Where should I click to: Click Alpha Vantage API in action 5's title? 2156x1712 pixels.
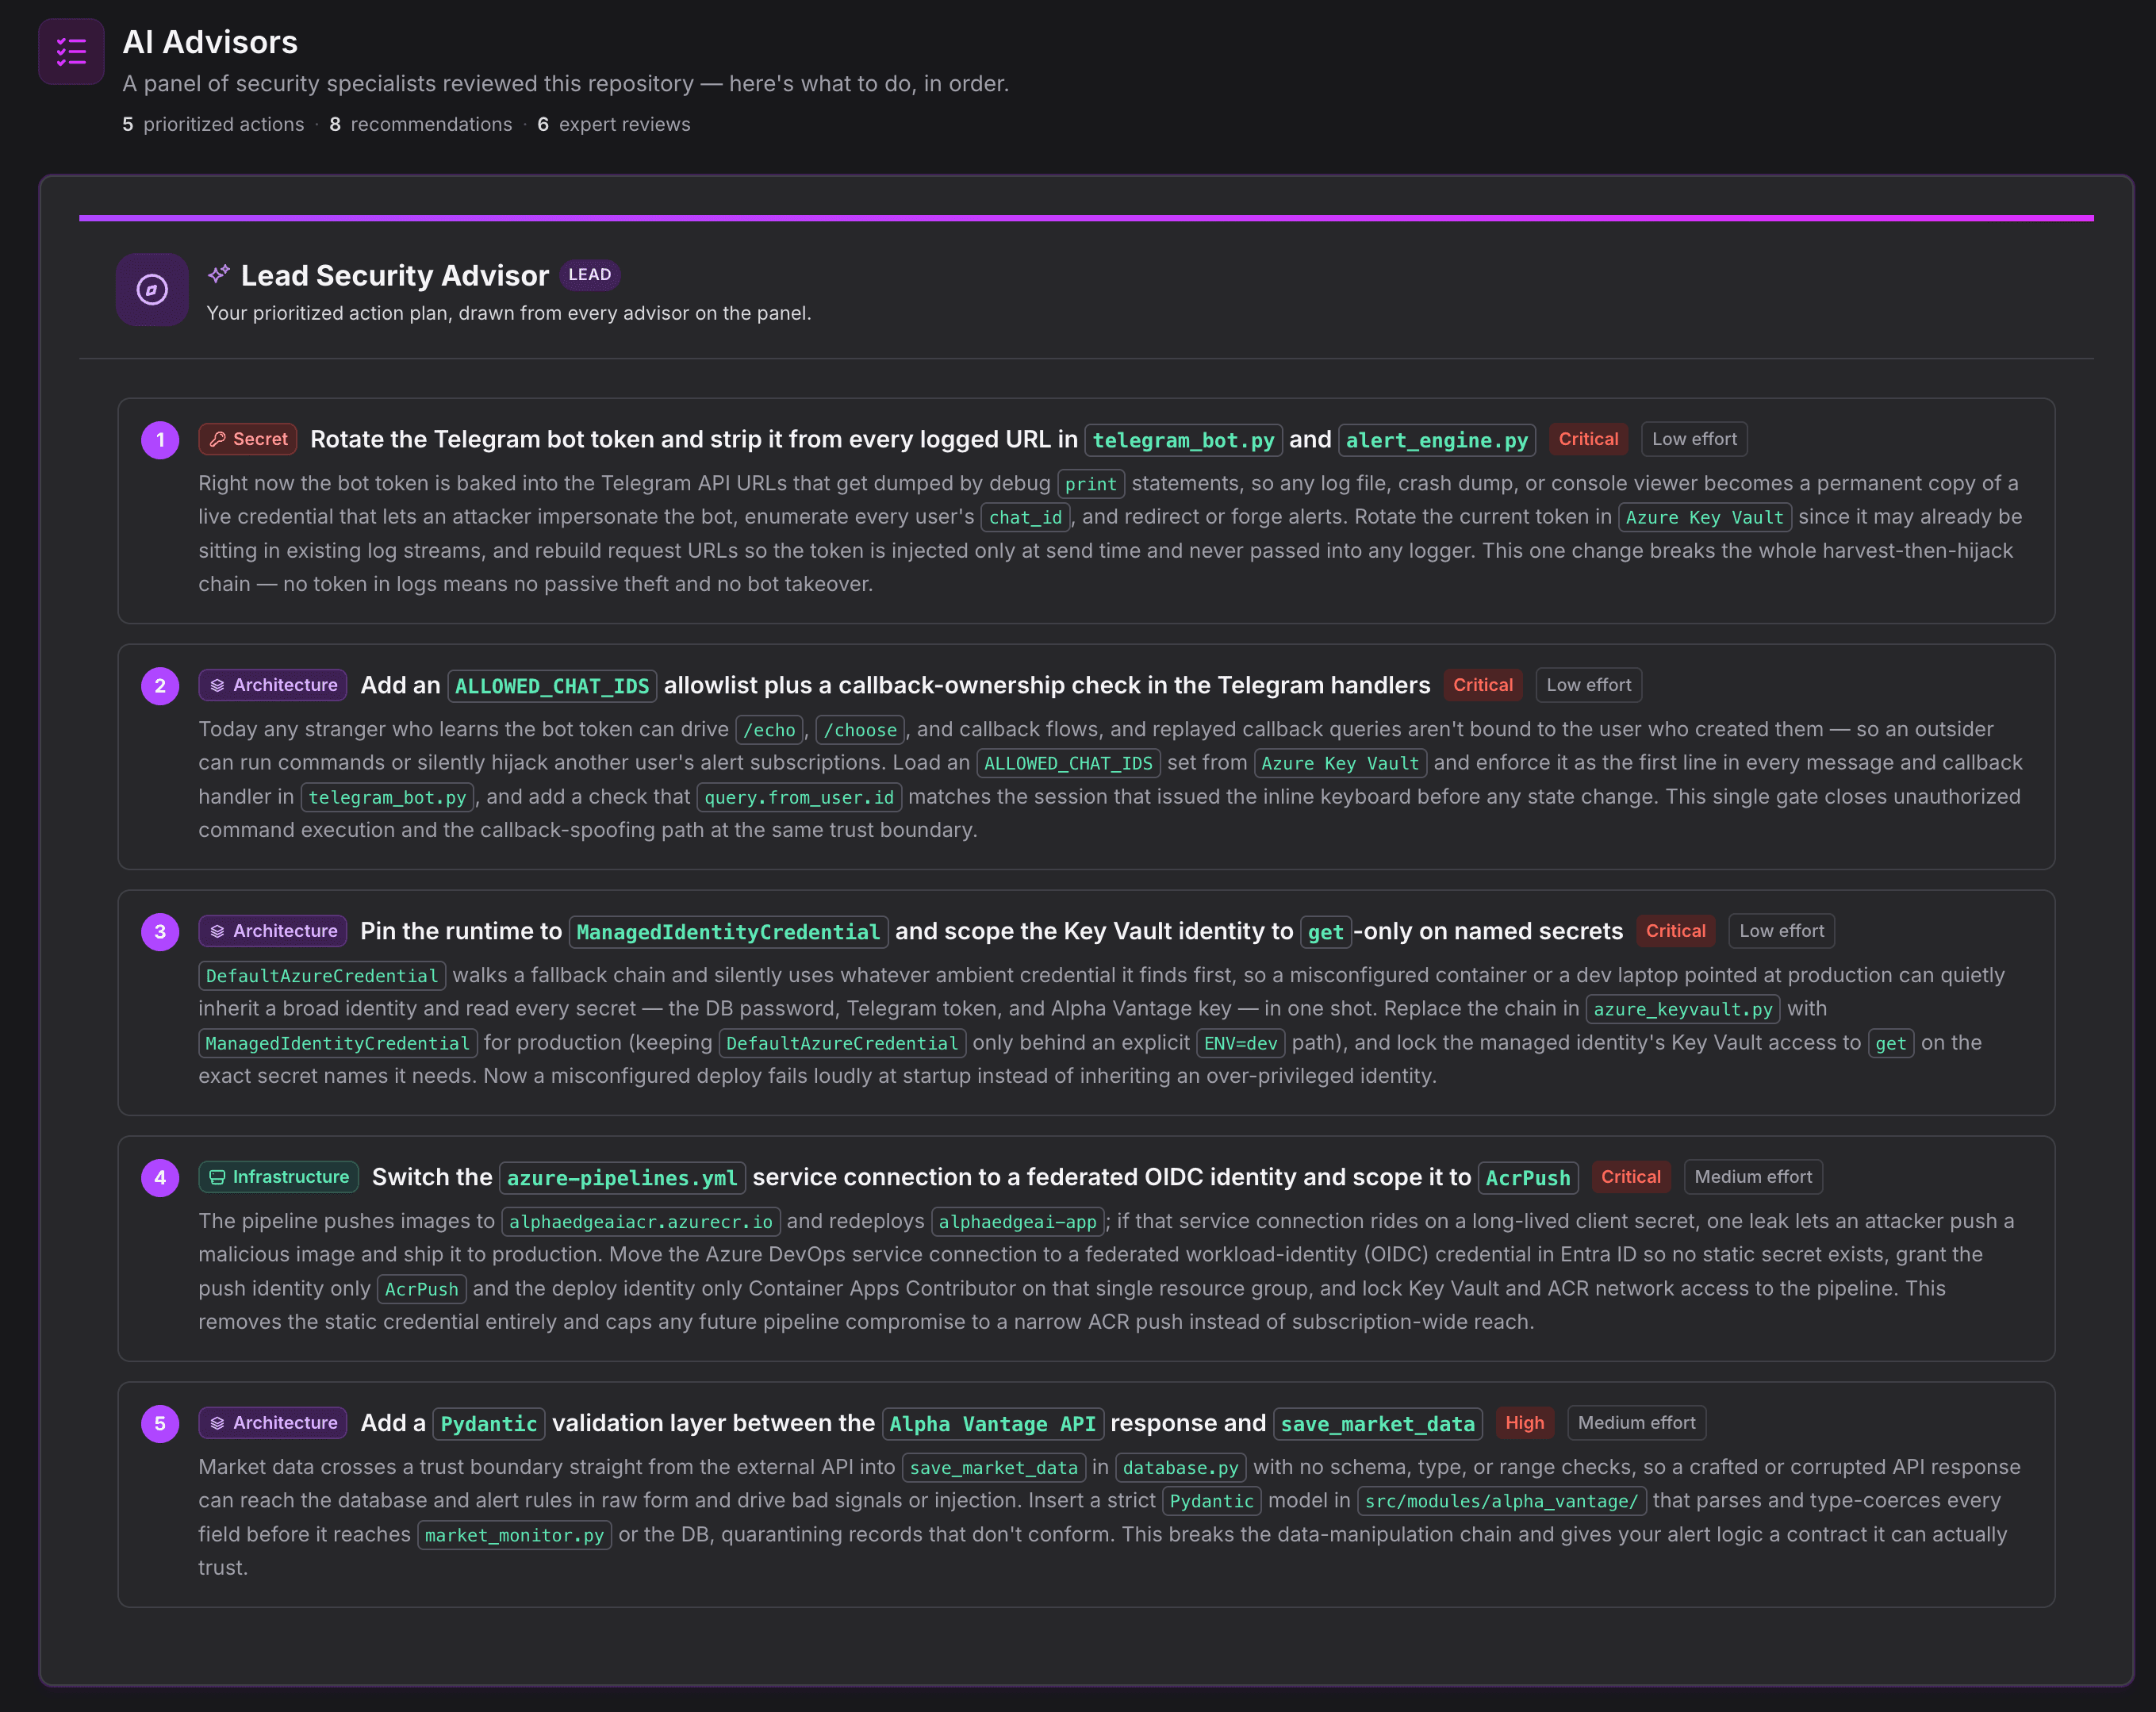993,1424
